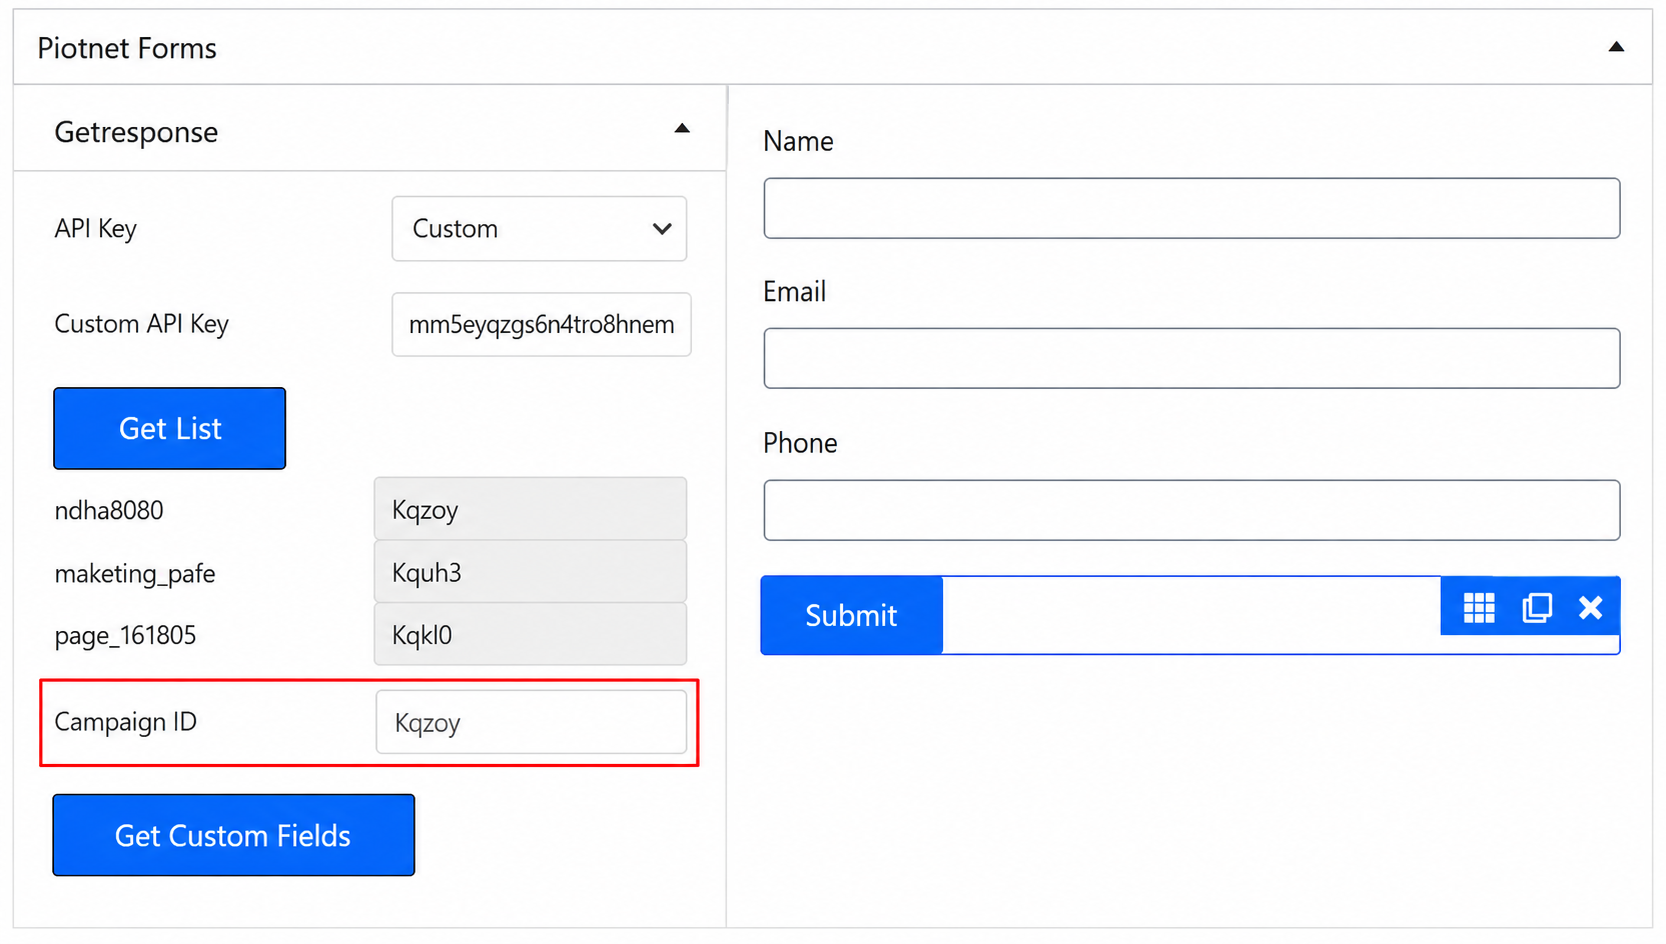Open the grid icon on Submit toolbar

(x=1479, y=608)
